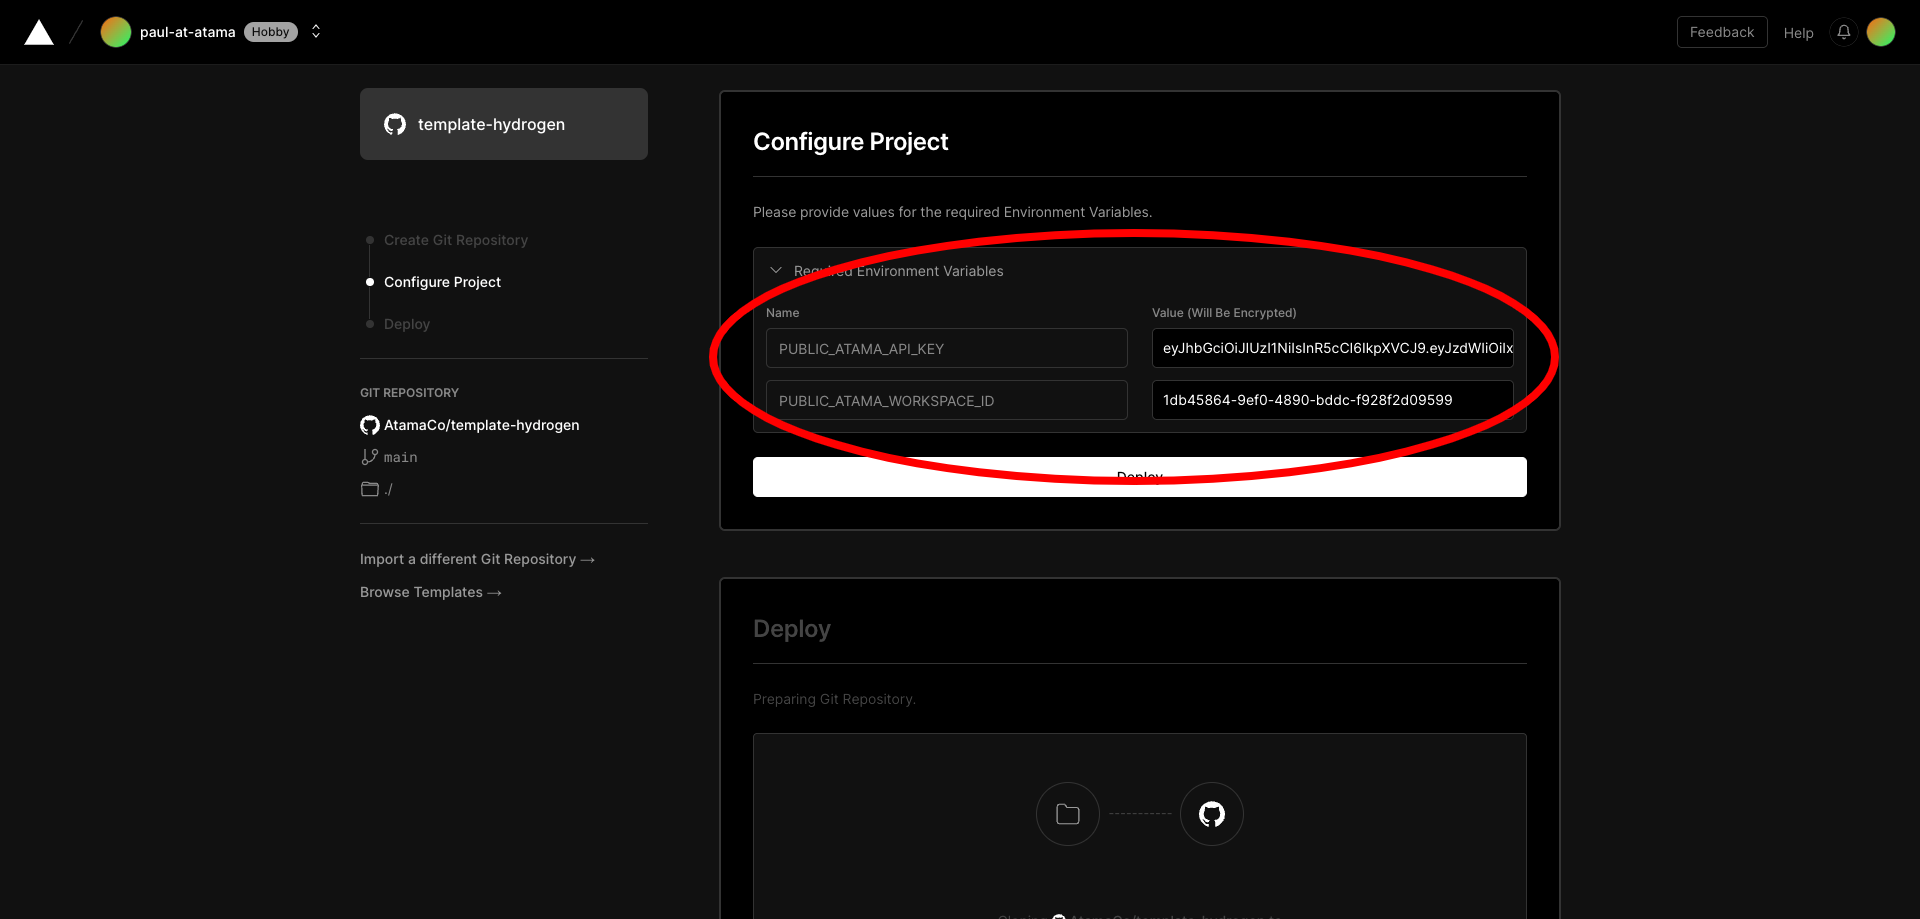Click the GitHub circle icon in Deploy panel
The image size is (1920, 919).
point(1212,814)
